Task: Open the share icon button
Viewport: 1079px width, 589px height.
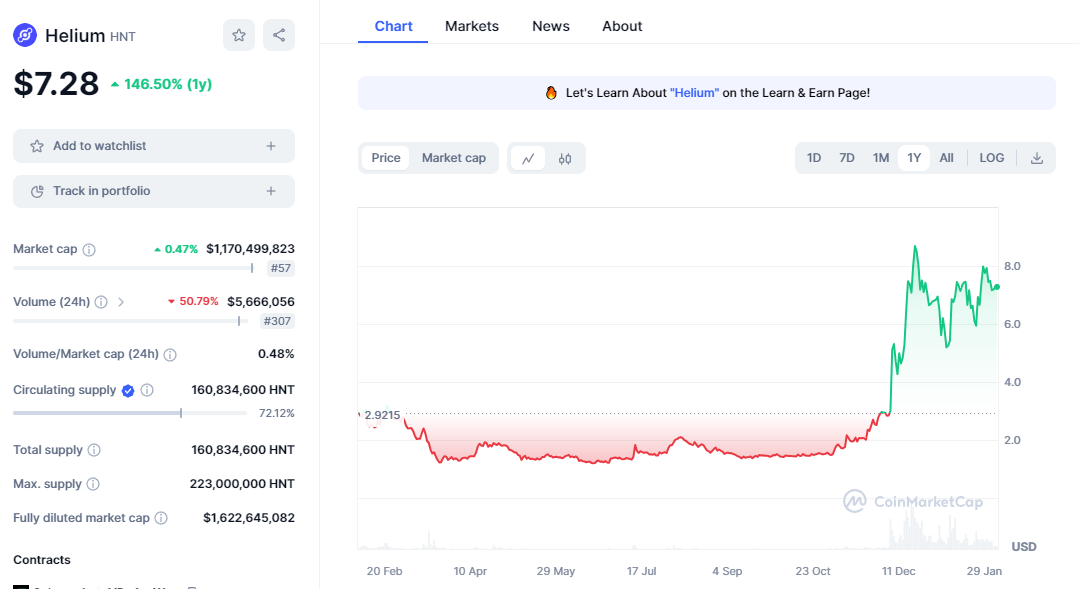Action: point(279,35)
